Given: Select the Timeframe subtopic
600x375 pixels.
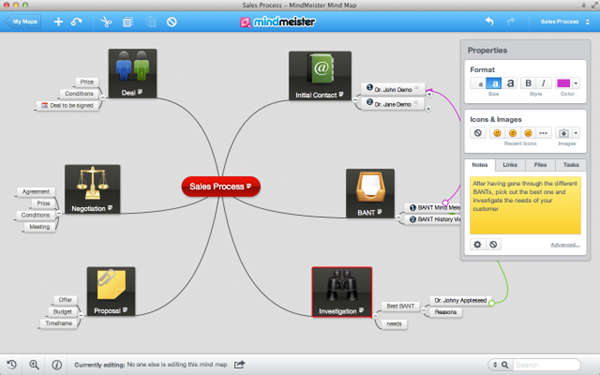Looking at the screenshot, I should [x=59, y=323].
